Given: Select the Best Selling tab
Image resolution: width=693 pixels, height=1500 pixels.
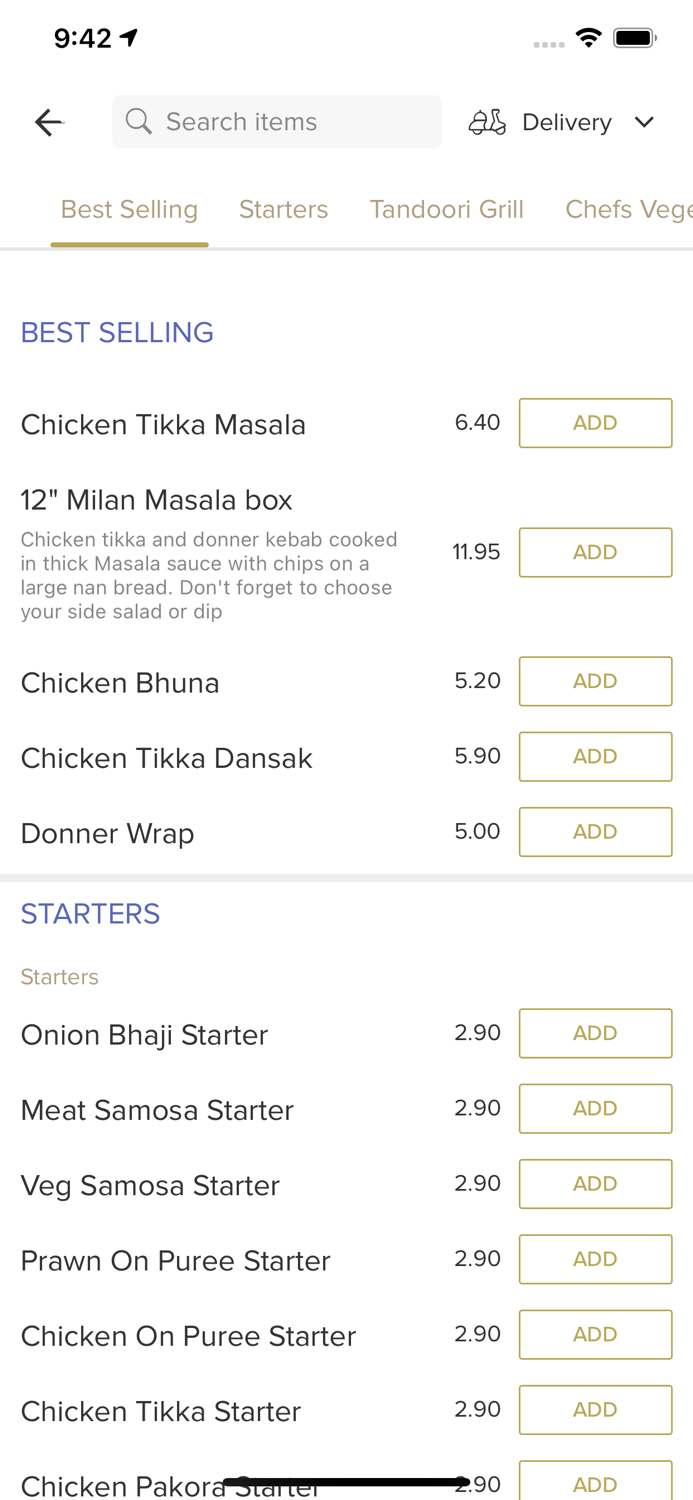Looking at the screenshot, I should (x=129, y=209).
